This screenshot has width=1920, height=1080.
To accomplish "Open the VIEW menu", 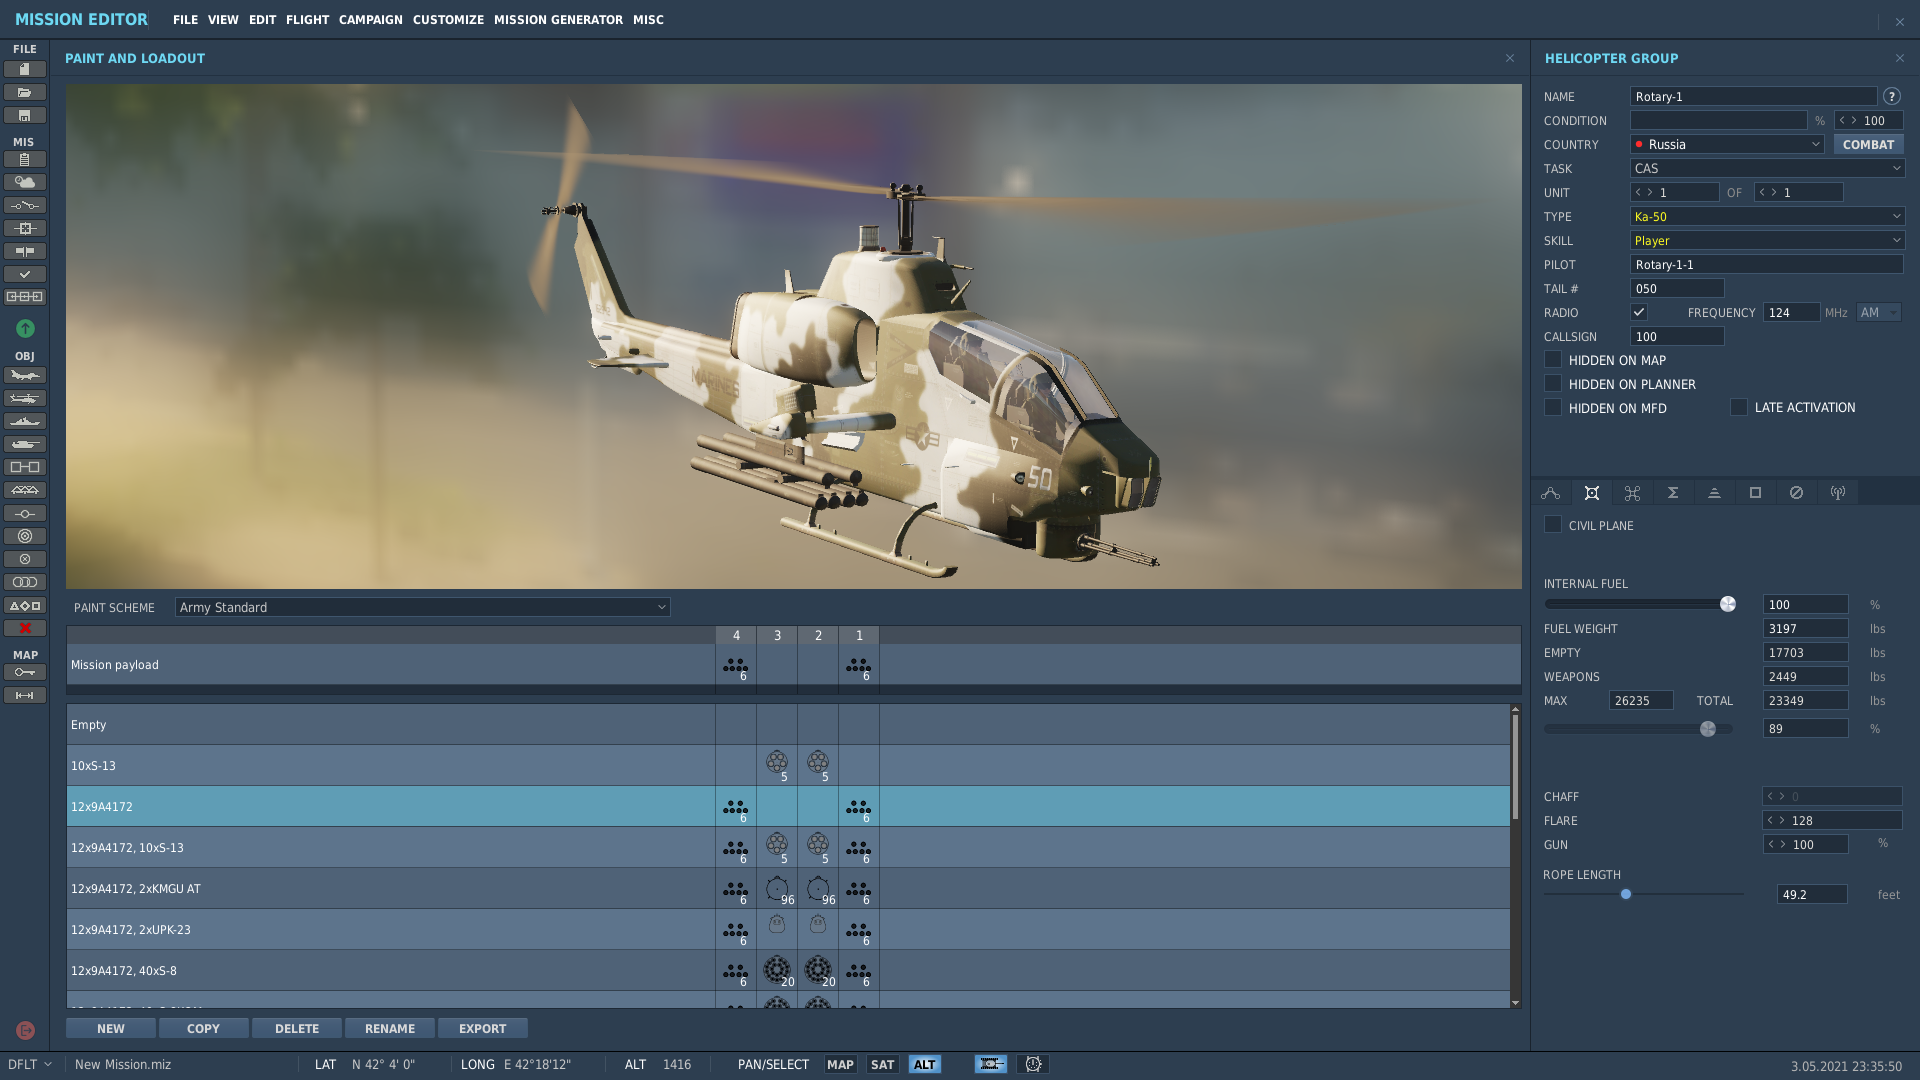I will 223,19.
